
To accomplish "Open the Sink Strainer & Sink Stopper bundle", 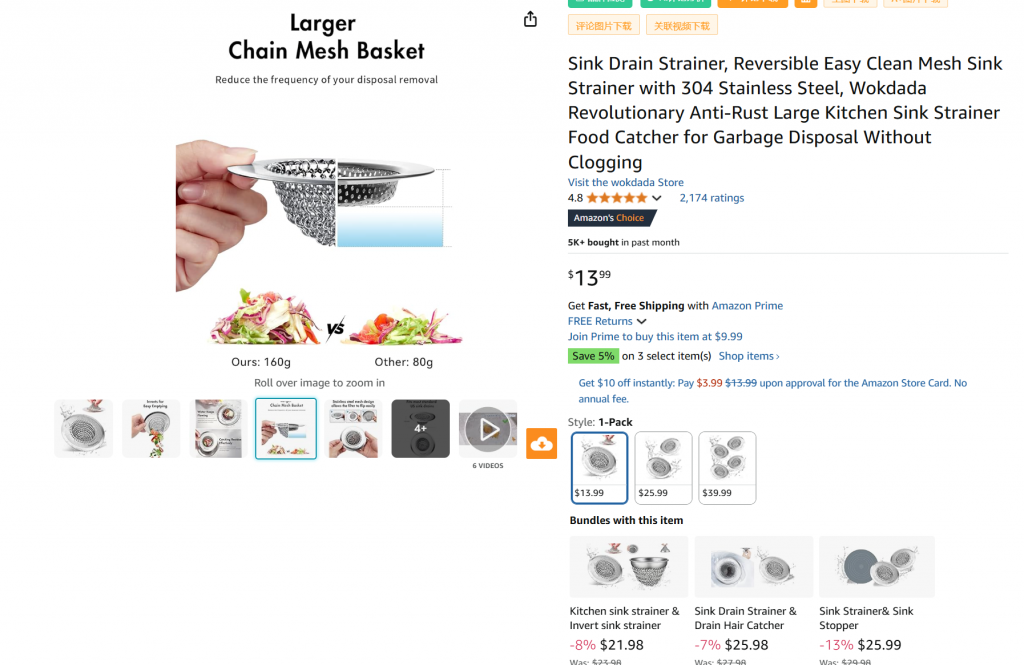I will point(876,567).
